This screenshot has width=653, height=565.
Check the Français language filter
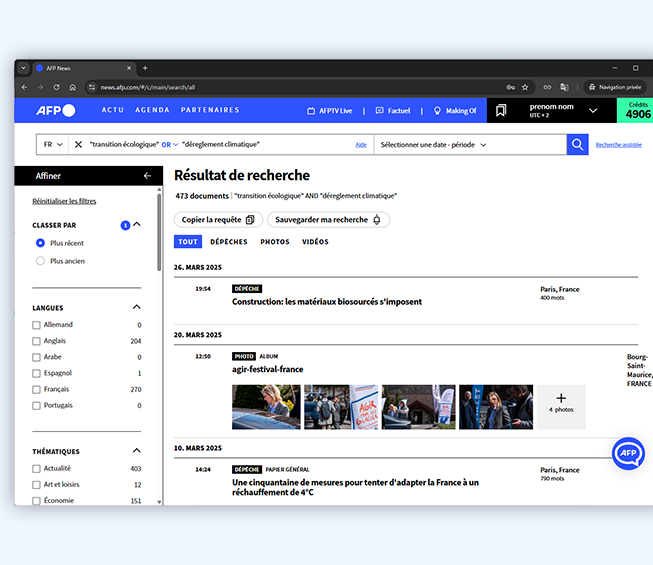(36, 389)
